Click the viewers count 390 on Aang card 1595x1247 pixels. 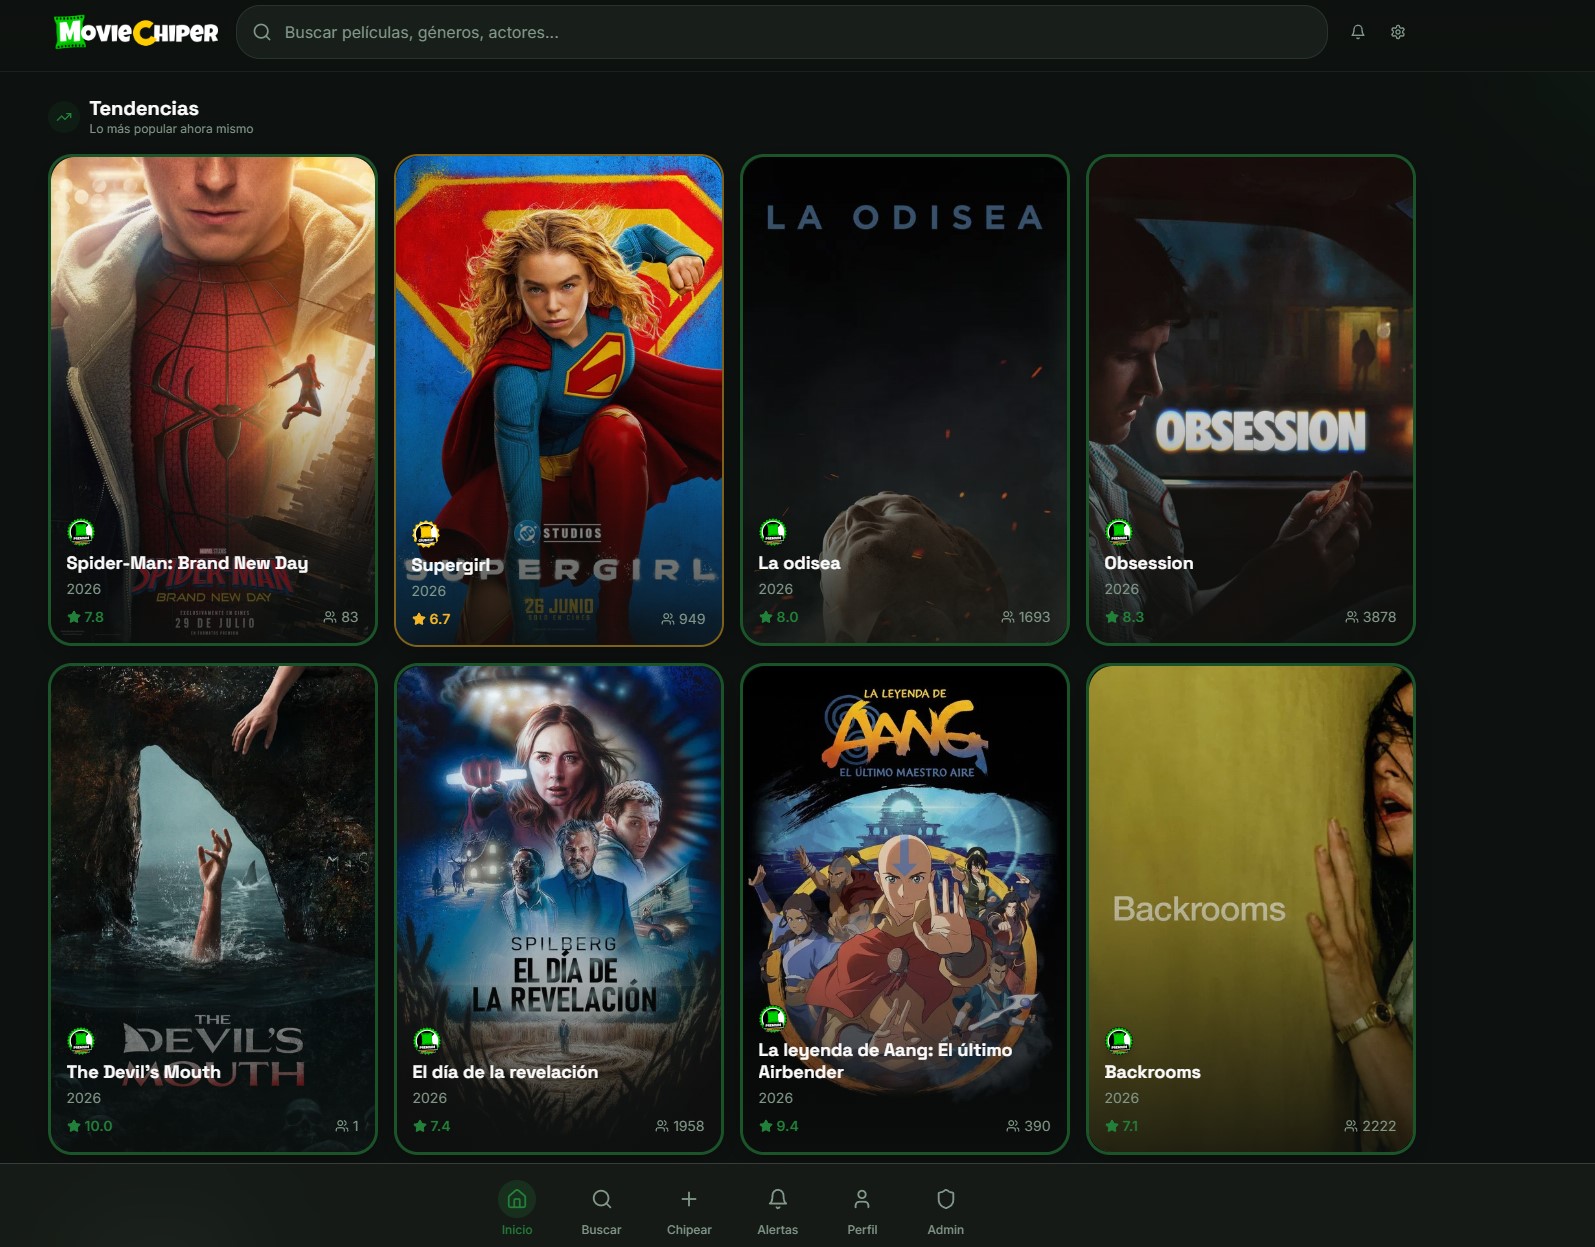click(1028, 1126)
